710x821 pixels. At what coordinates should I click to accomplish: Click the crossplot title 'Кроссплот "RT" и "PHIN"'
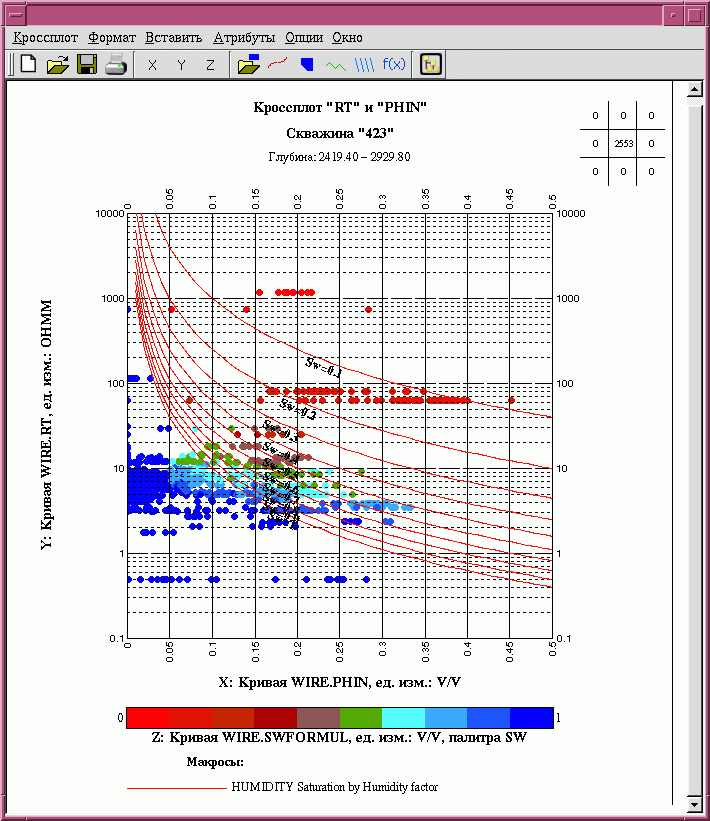pyautogui.click(x=340, y=107)
